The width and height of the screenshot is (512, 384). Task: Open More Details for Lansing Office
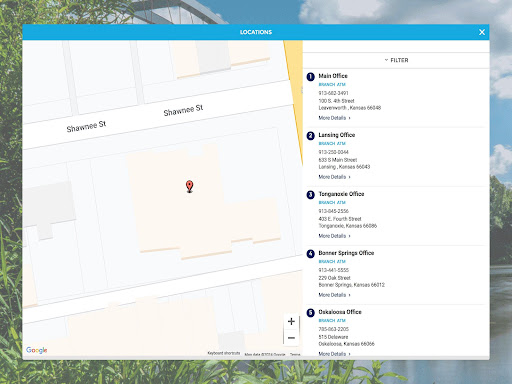coord(334,177)
